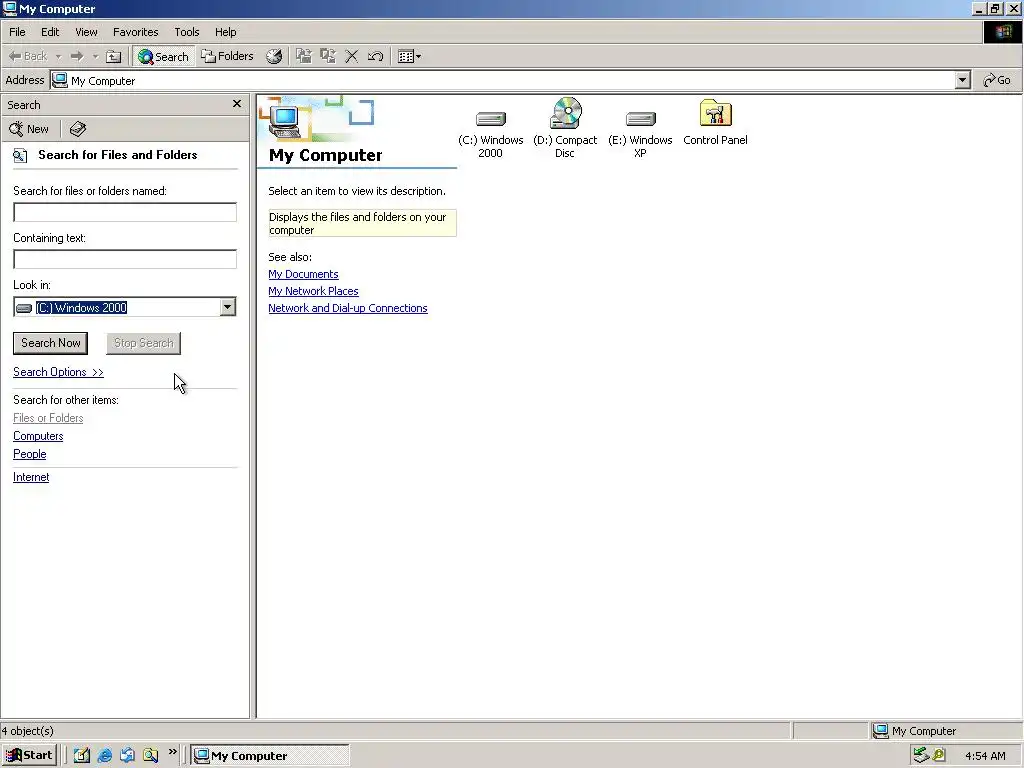Open the My Documents link
The width and height of the screenshot is (1024, 768).
coord(303,274)
